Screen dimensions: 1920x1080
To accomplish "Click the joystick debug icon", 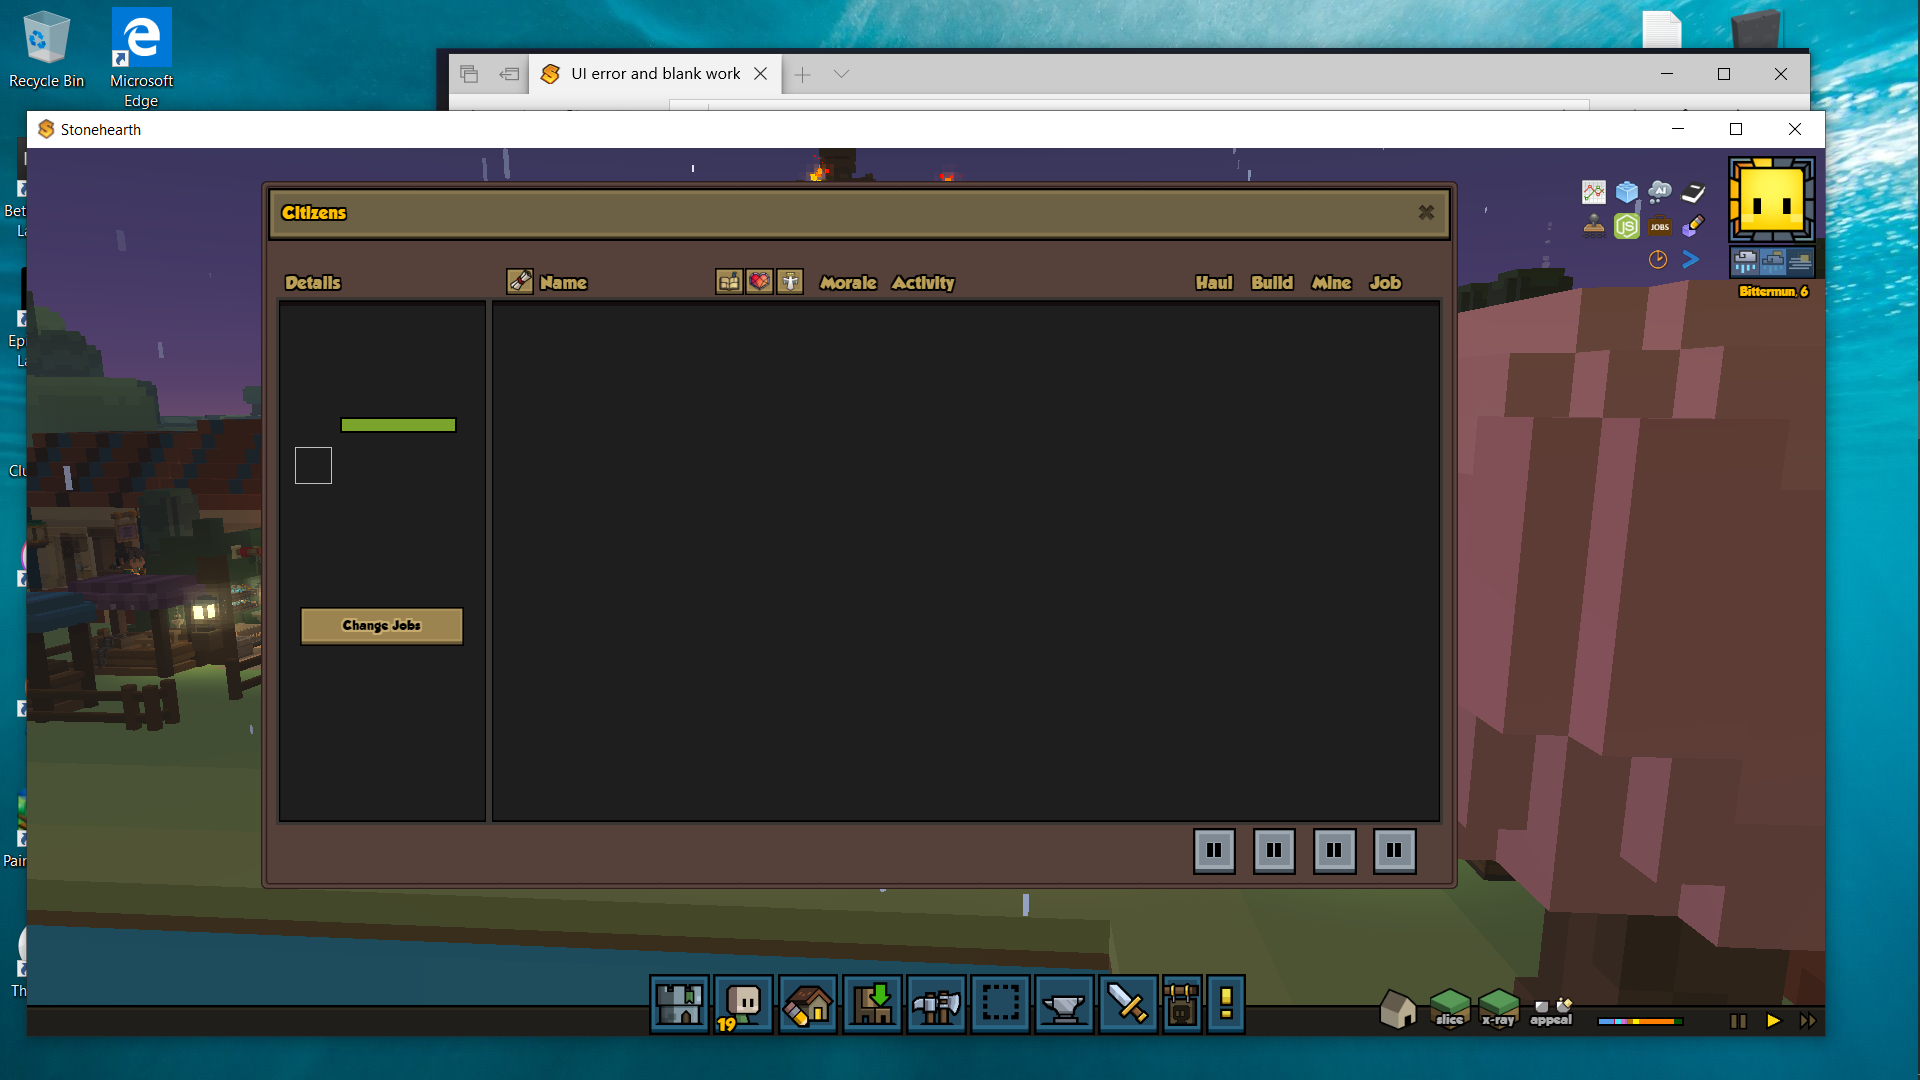I will pyautogui.click(x=1593, y=226).
